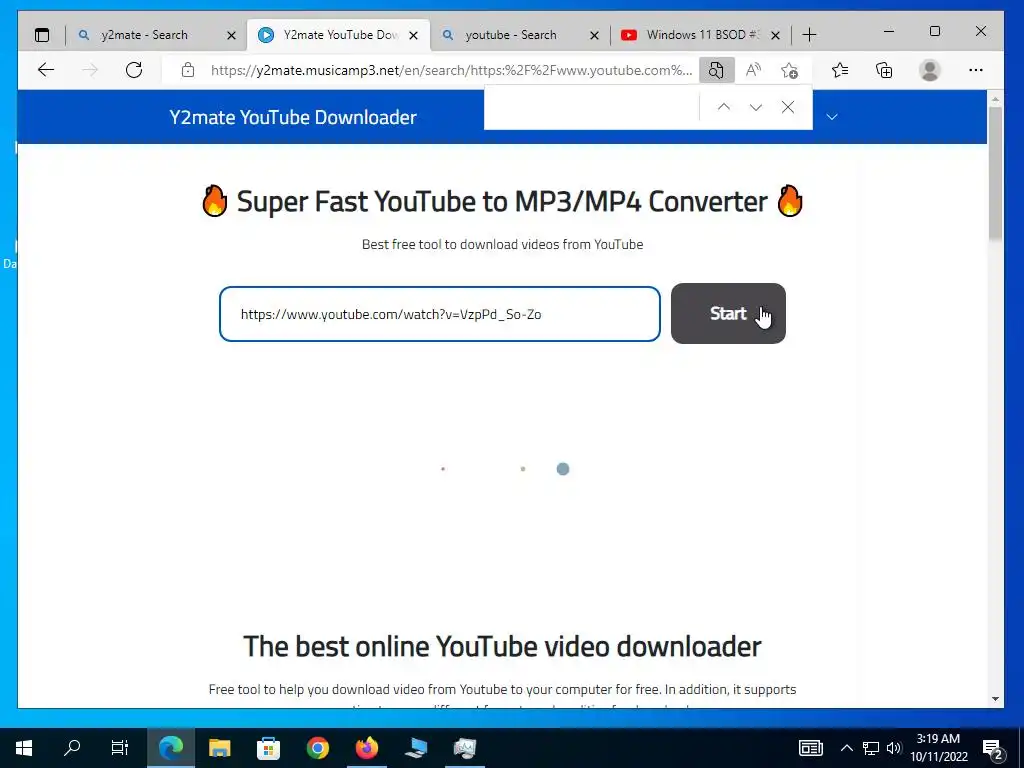This screenshot has height=768, width=1024.
Task: Open the Windows Start menu
Action: 24,748
